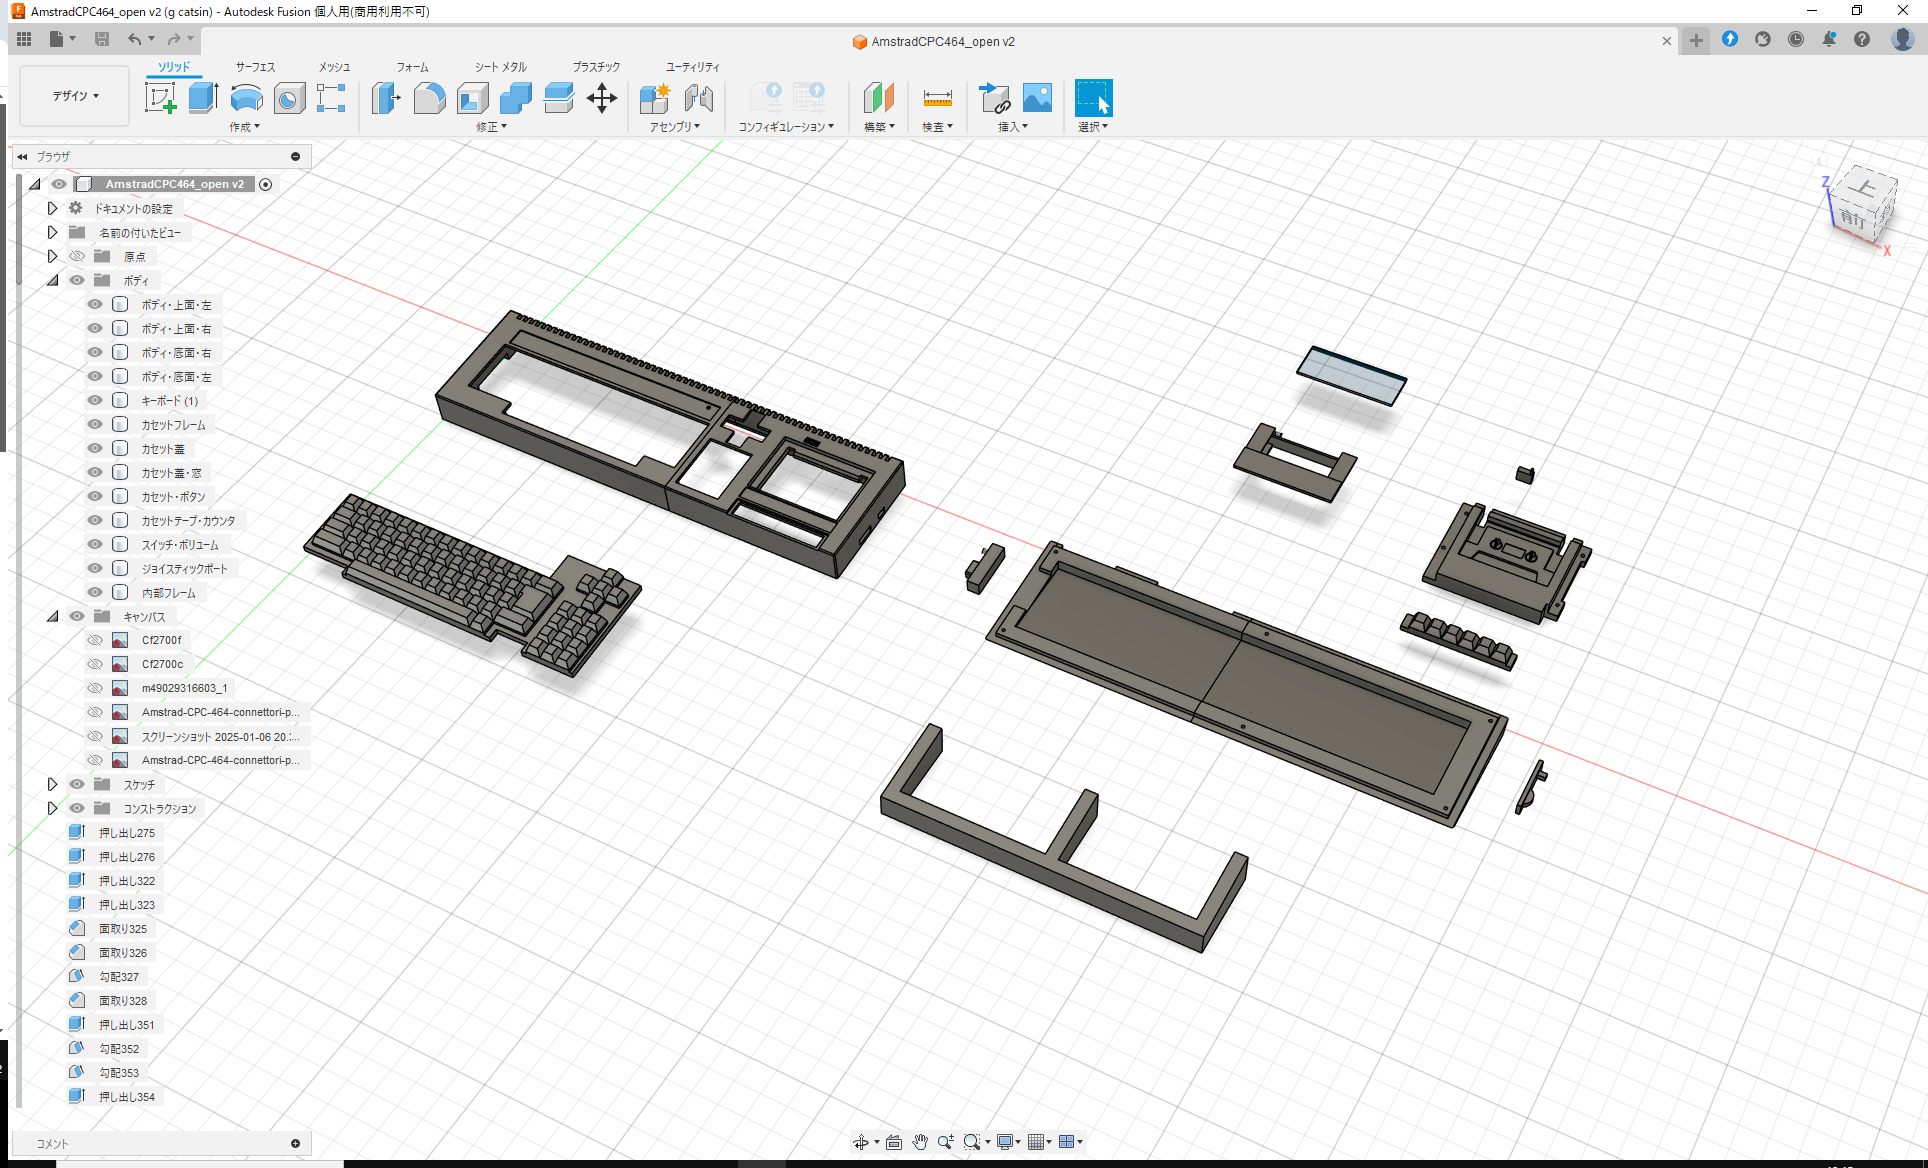Image resolution: width=1928 pixels, height=1168 pixels.
Task: Show the Cf2700f canvas by clicking its eye
Action: [94, 640]
